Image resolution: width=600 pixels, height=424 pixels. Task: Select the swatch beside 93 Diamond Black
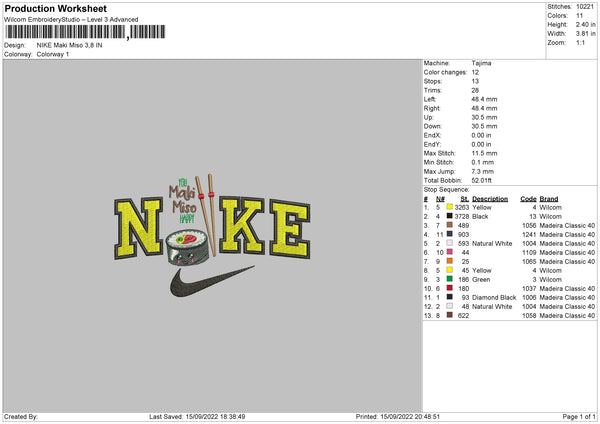[x=450, y=297]
